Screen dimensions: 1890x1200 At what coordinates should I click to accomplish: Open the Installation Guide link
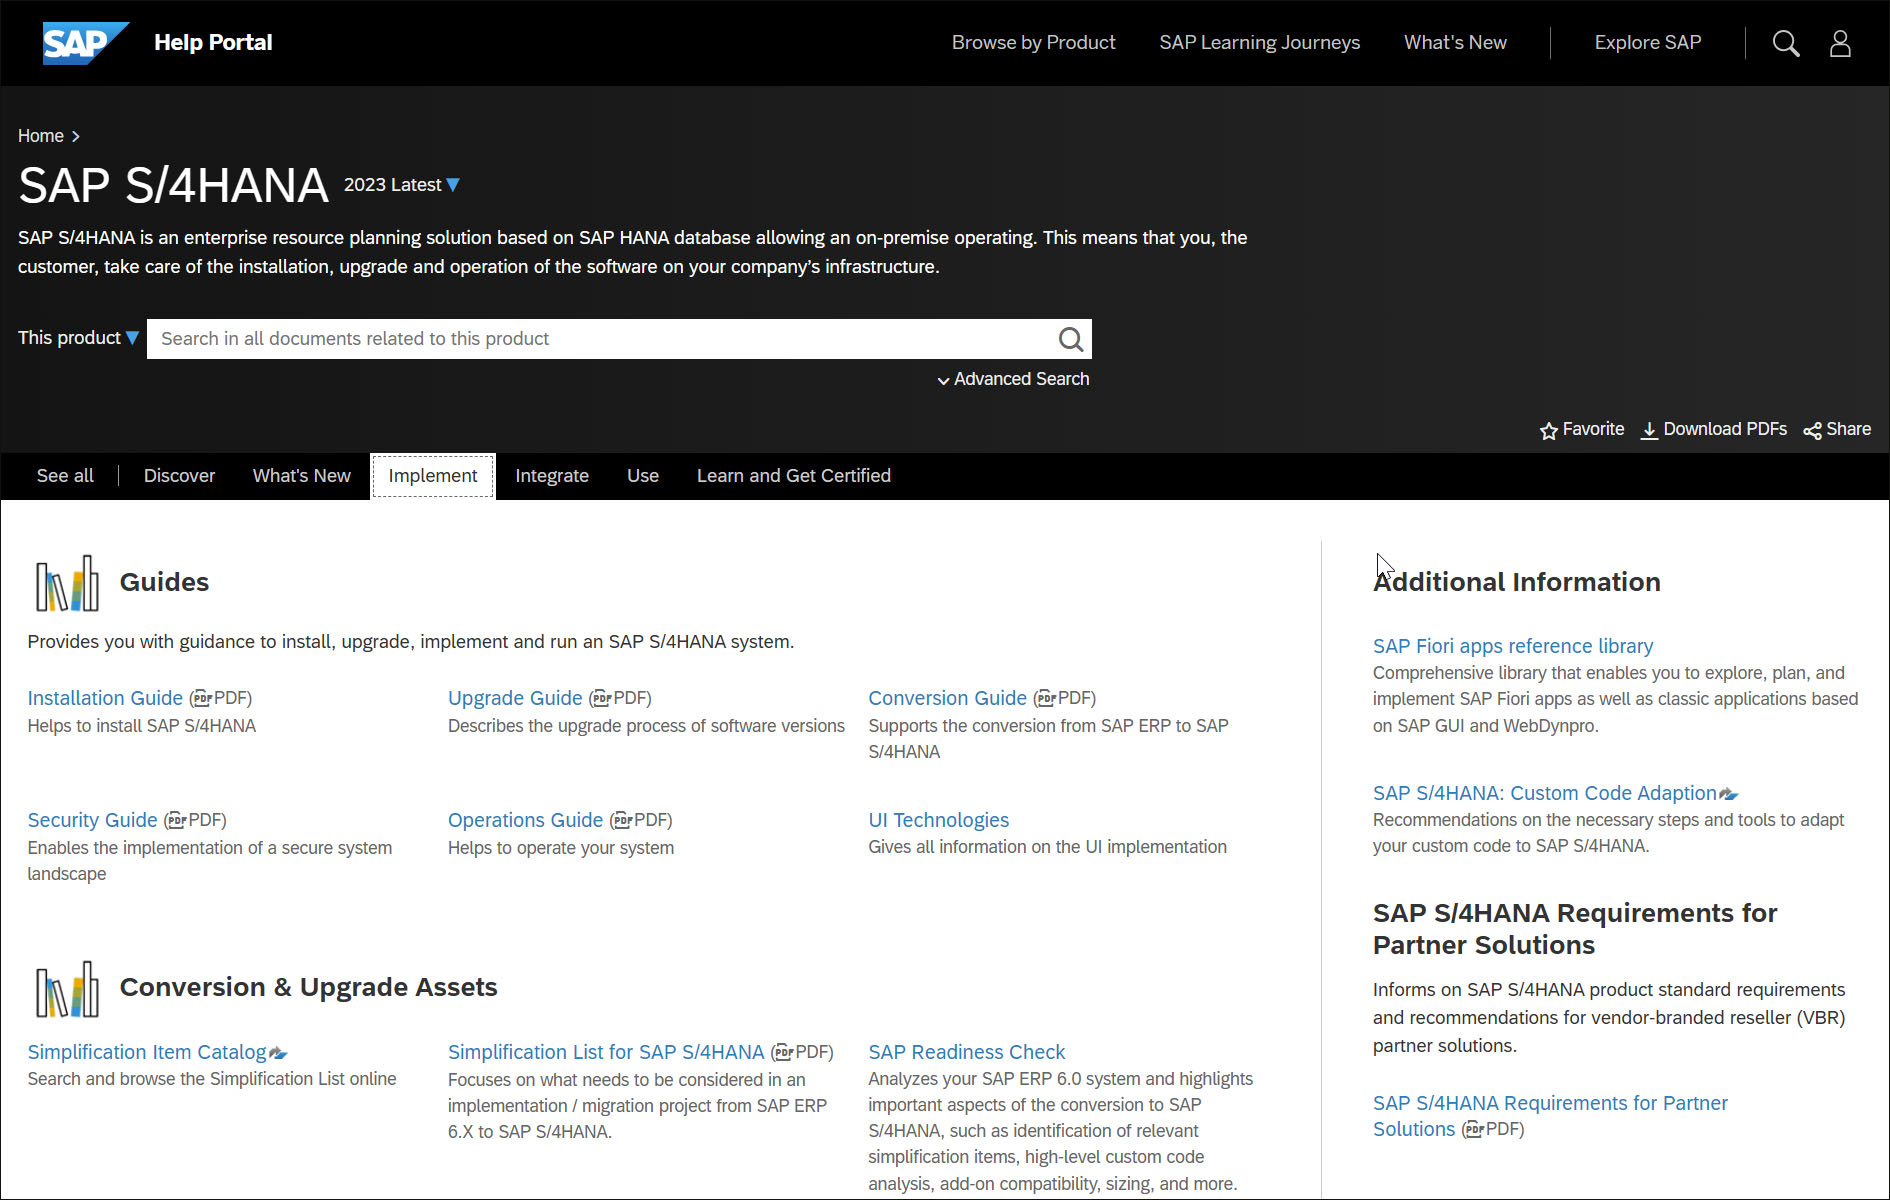[x=105, y=698]
